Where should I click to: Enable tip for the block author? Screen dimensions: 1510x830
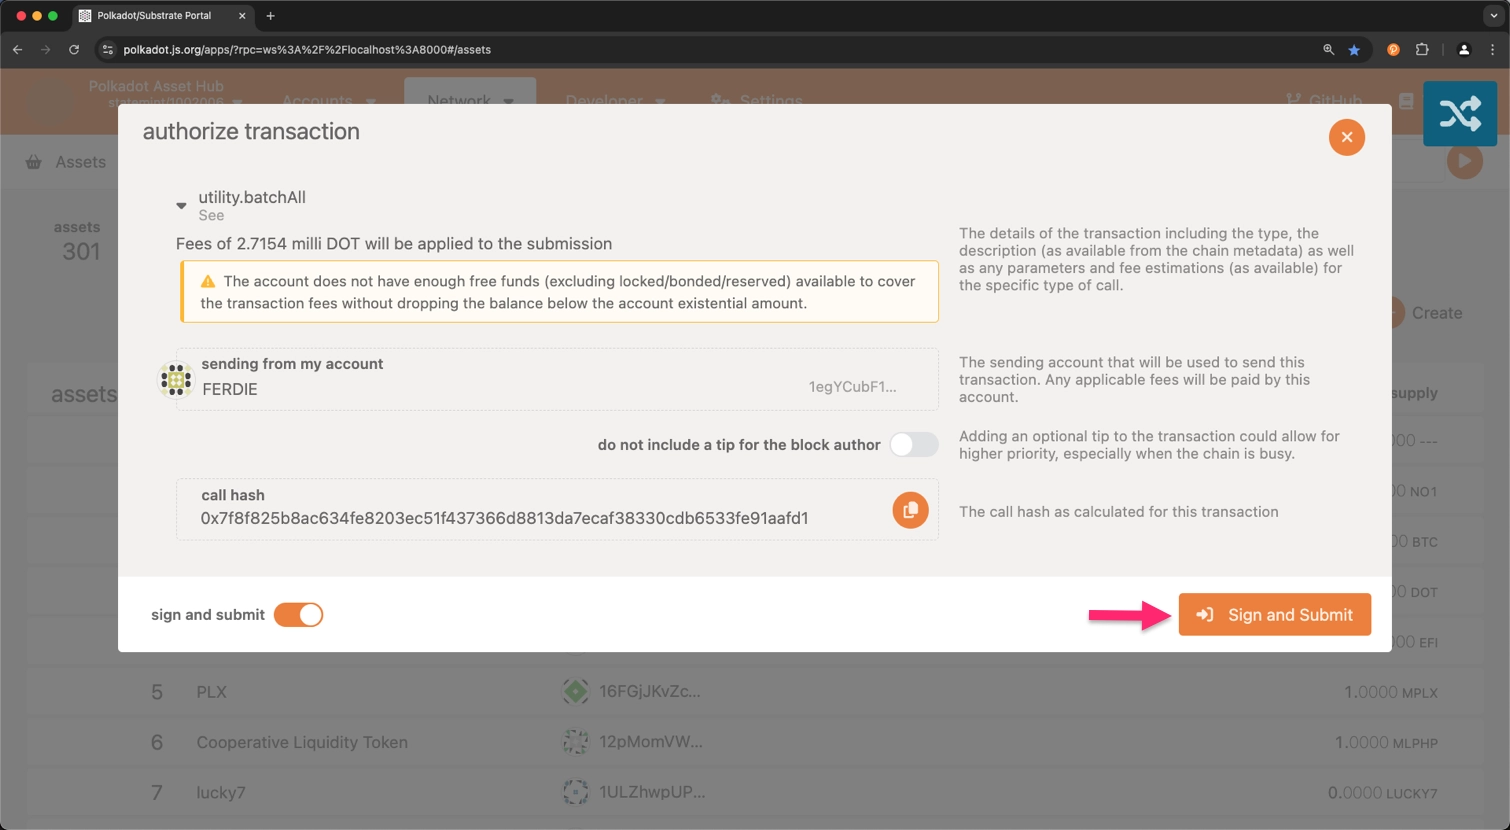pos(913,445)
